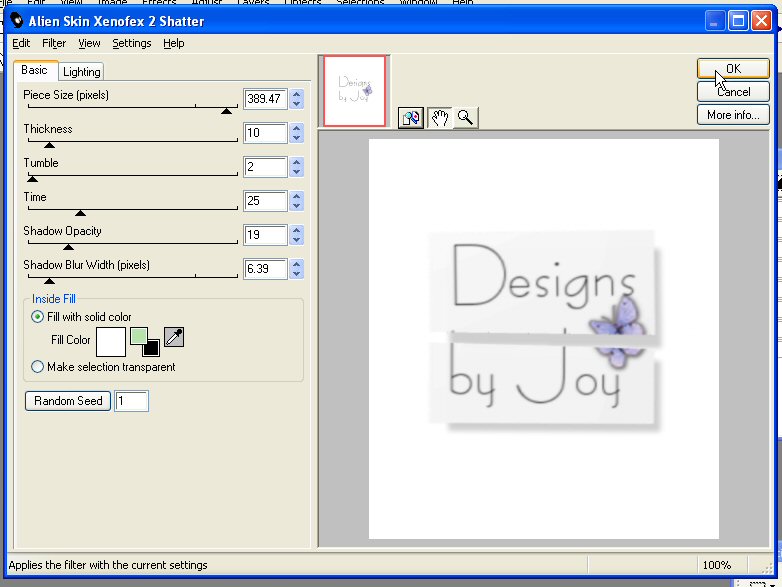Open the Edit menu
Viewport: 782px width, 587px height.
click(x=21, y=43)
